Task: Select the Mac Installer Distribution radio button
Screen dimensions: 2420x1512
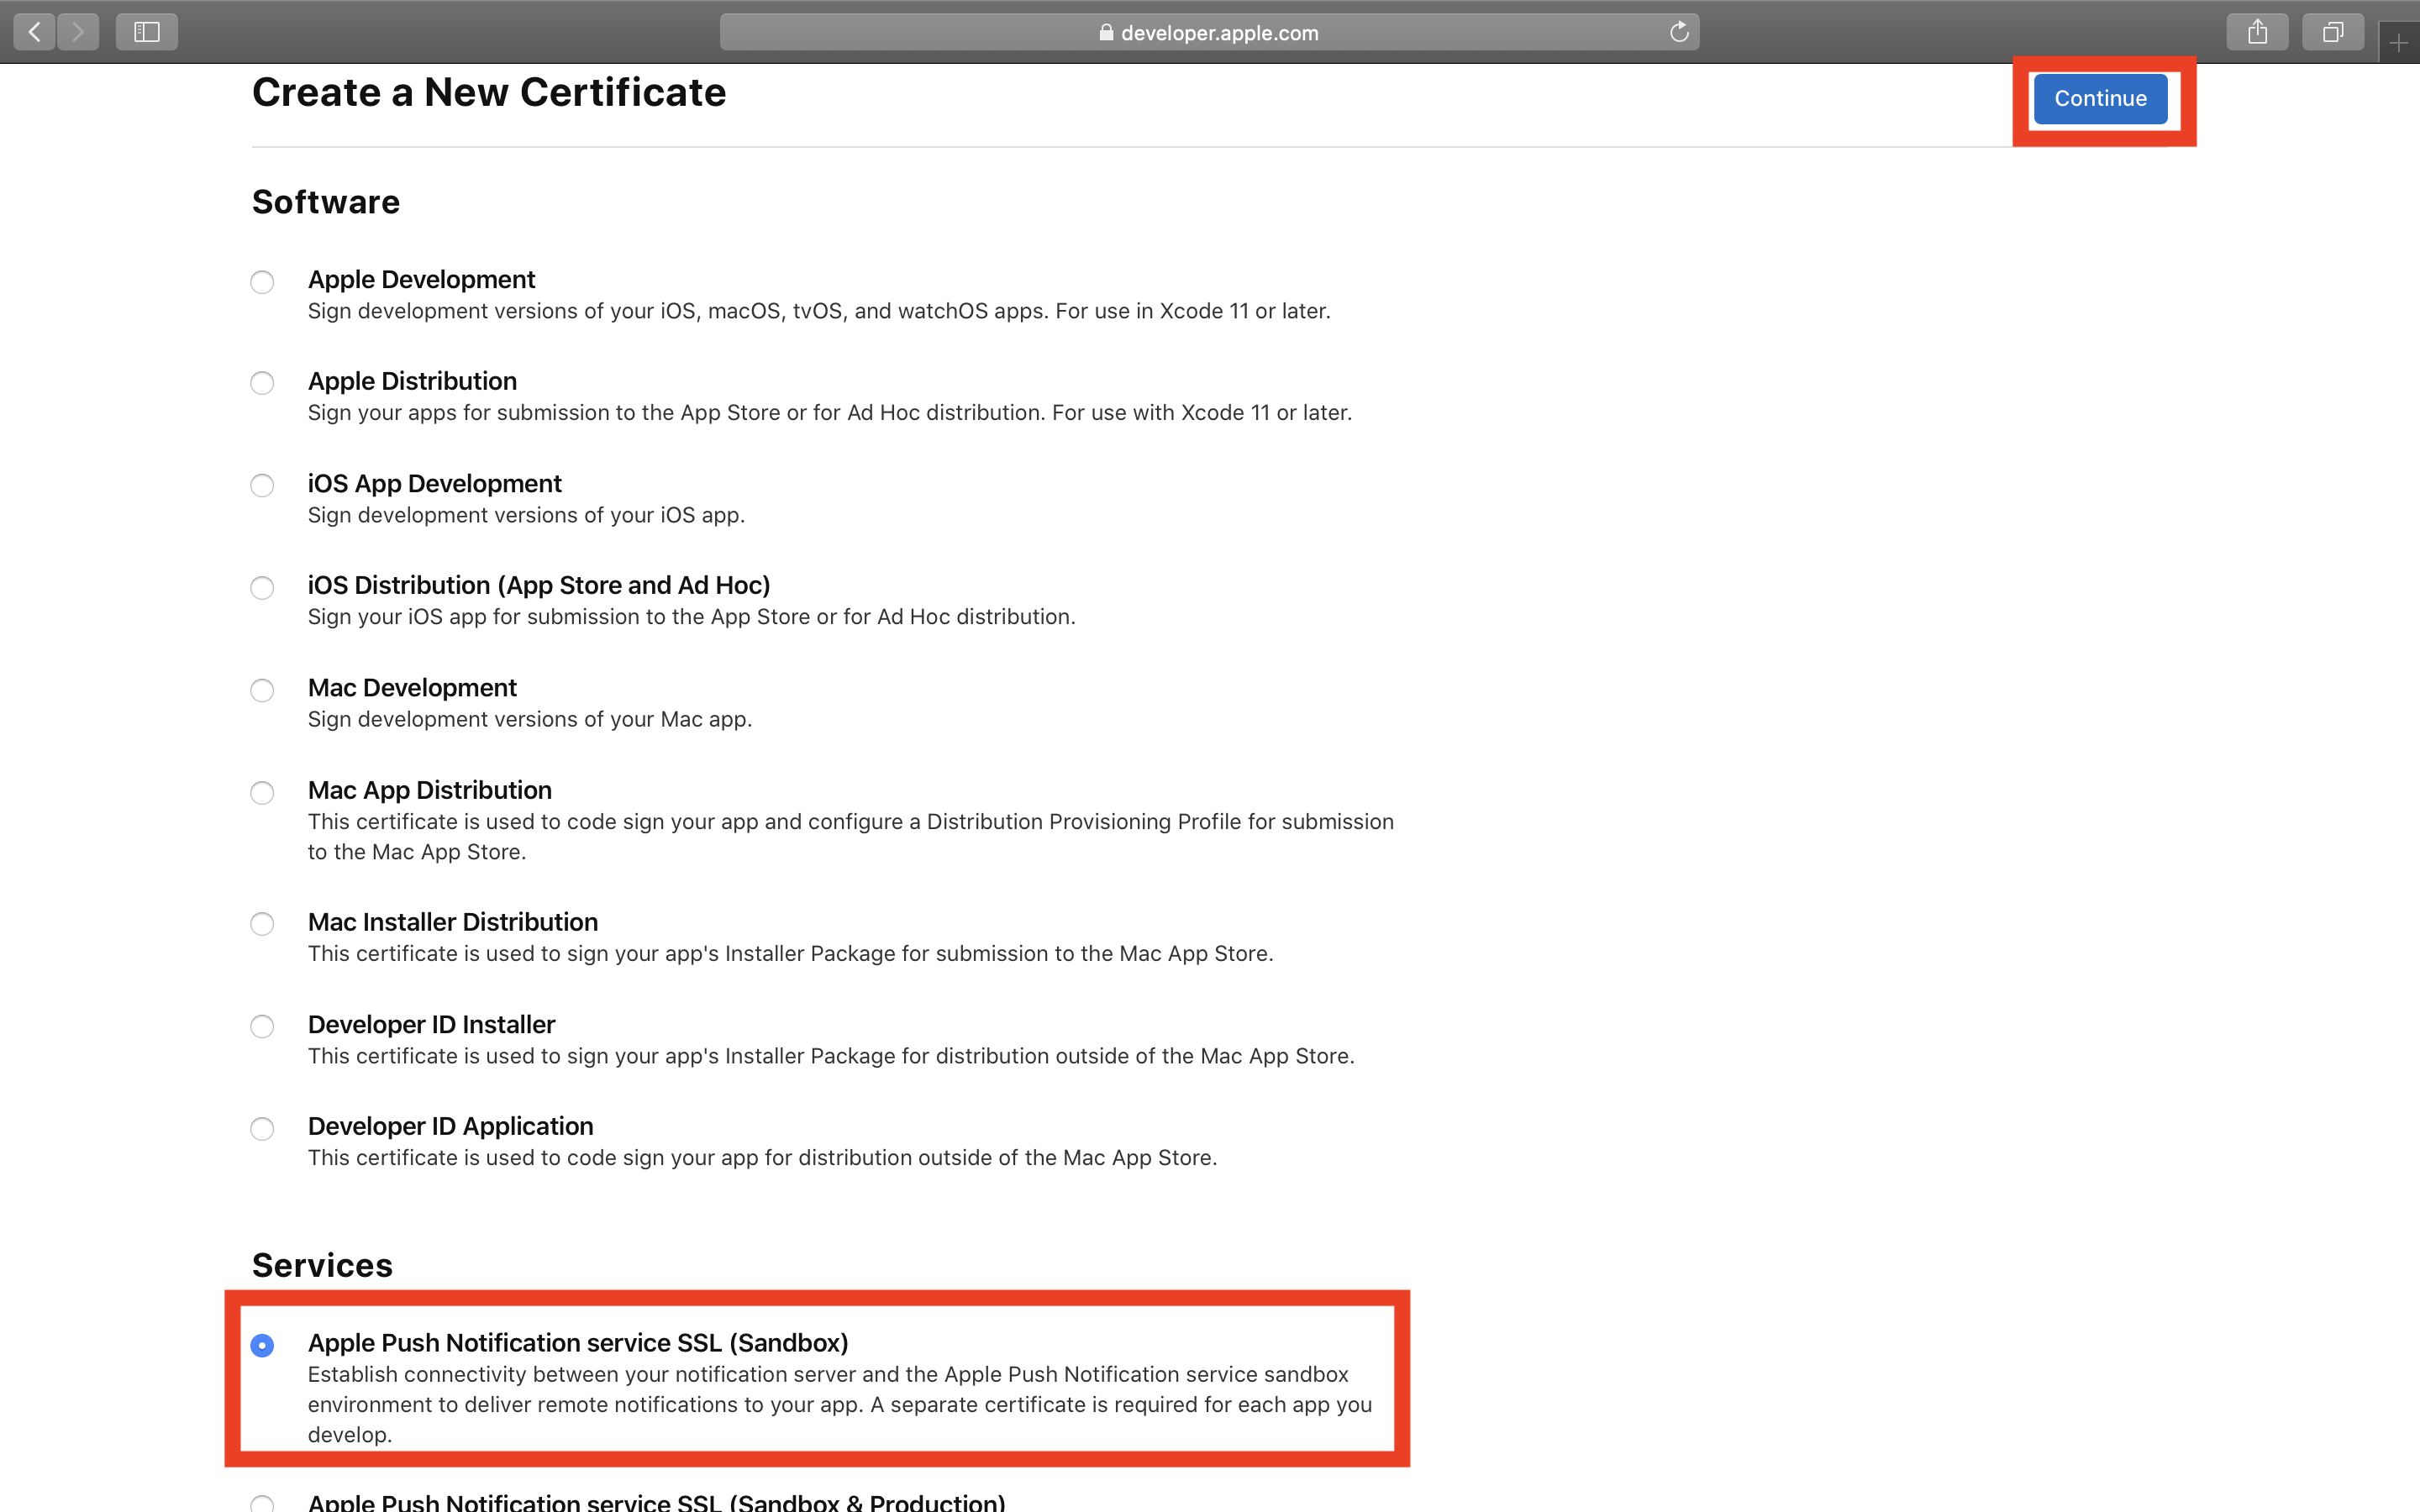Action: [x=262, y=924]
